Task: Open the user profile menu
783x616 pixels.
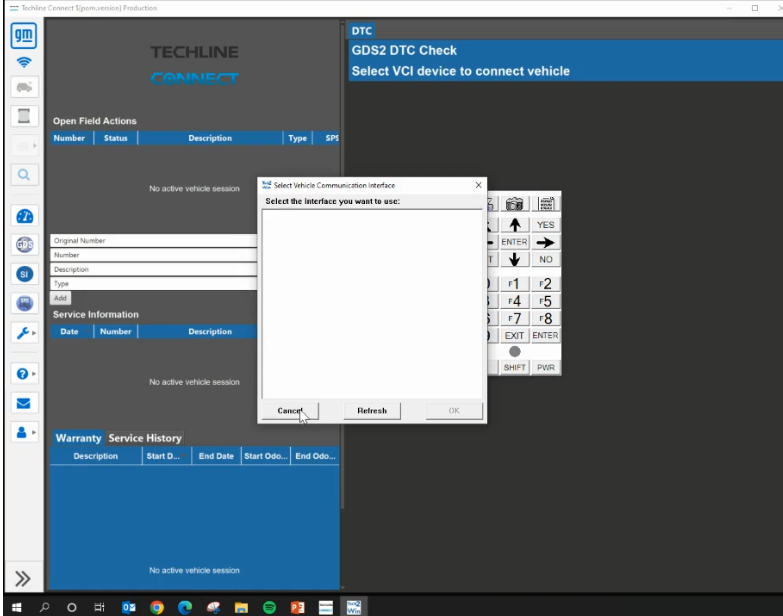Action: [24, 432]
